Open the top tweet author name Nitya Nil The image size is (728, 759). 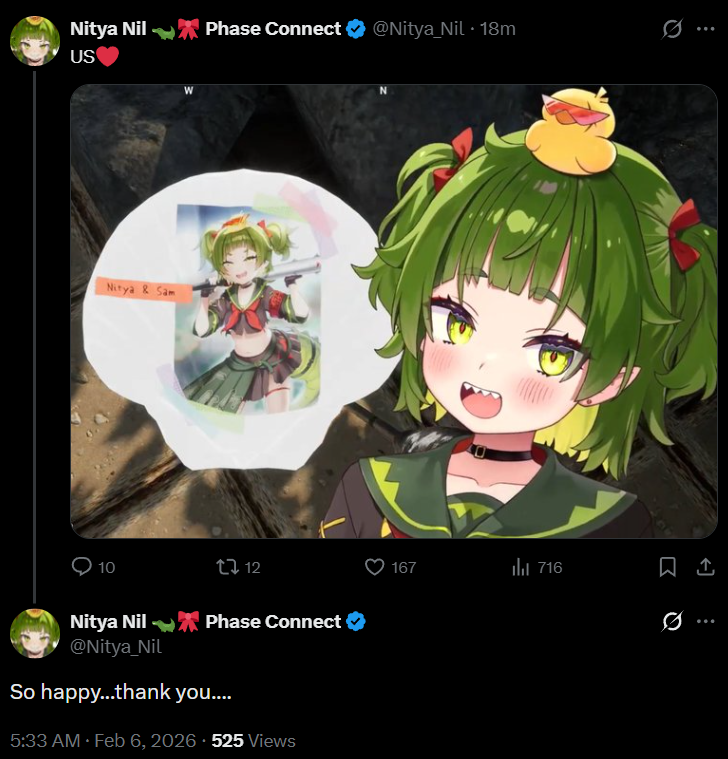(x=108, y=29)
